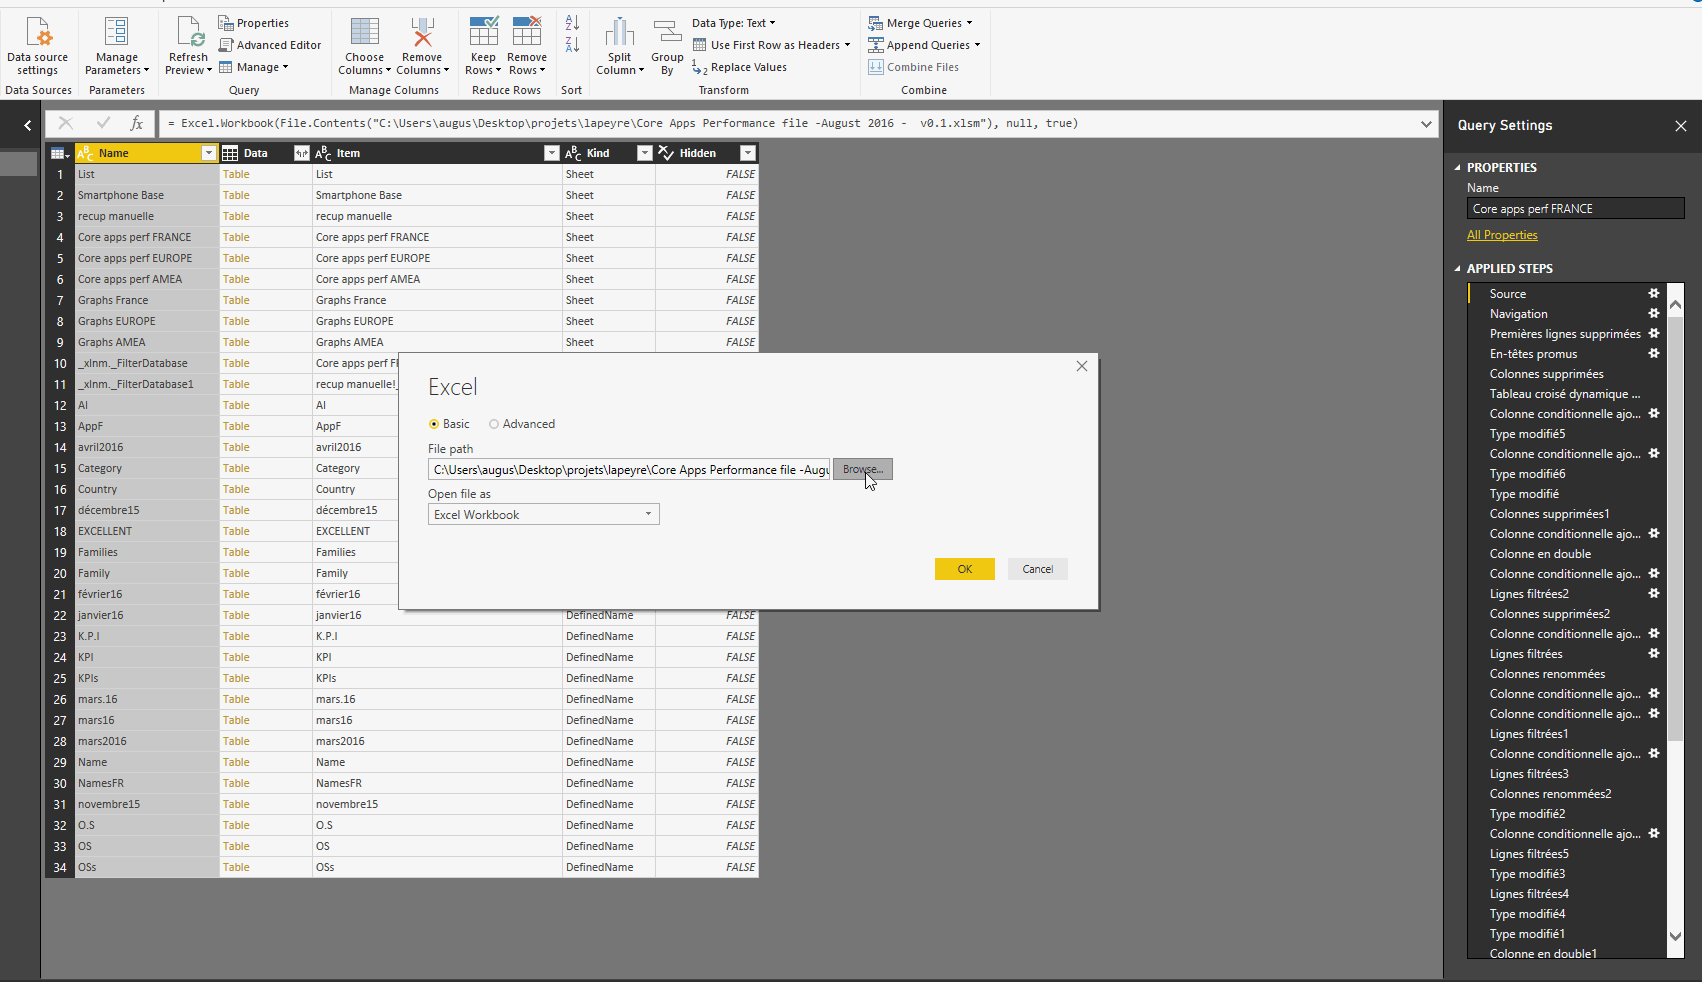Click Cancel in Excel dialog
Screen dimensions: 1702x982
click(x=1038, y=569)
